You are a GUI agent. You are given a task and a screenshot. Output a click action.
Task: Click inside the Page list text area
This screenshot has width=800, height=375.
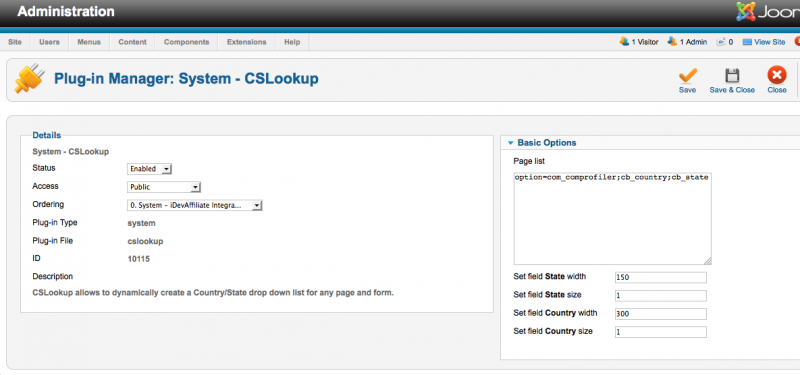(612, 218)
